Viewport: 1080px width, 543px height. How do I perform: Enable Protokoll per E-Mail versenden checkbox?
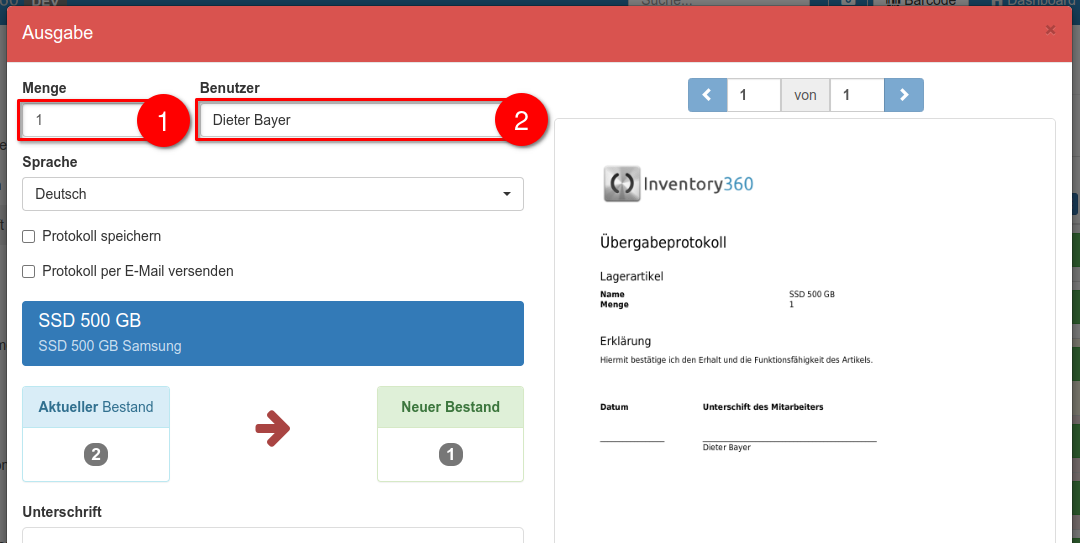29,271
